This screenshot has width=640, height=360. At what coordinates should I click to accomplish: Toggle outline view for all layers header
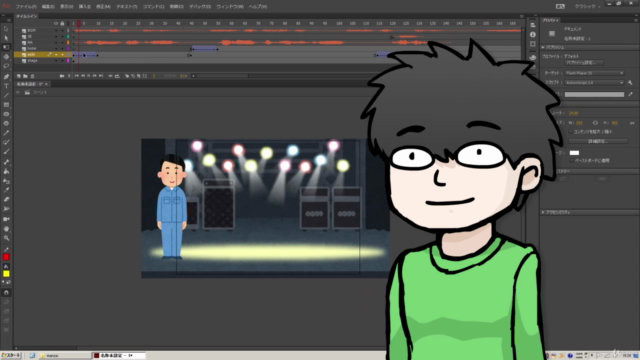(68, 24)
